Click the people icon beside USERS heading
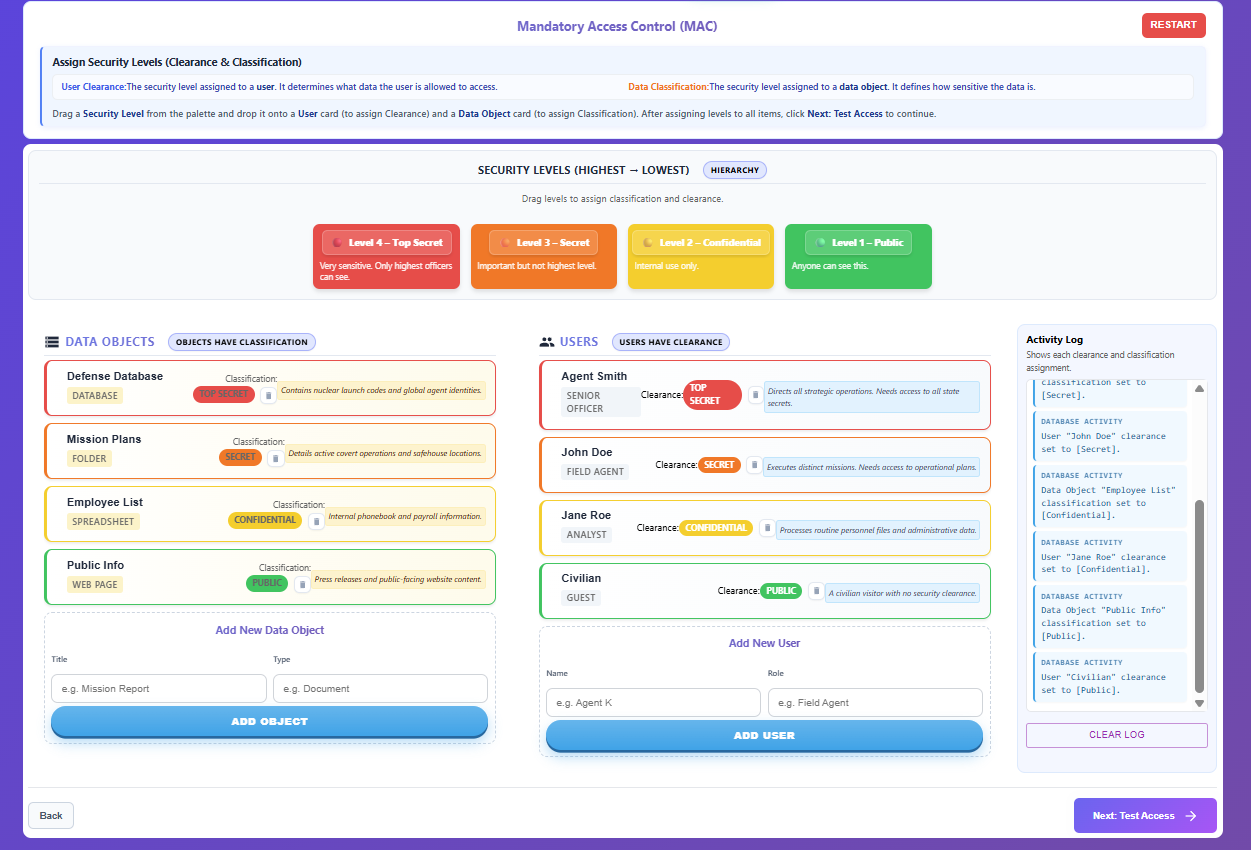 (545, 341)
